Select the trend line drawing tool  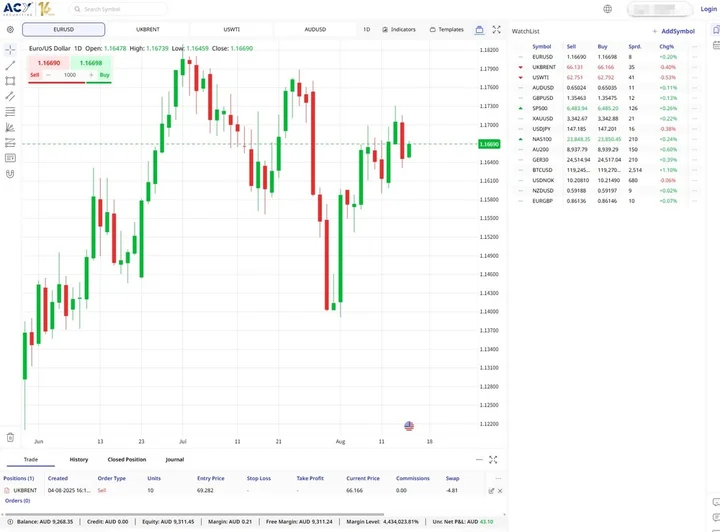pyautogui.click(x=10, y=65)
